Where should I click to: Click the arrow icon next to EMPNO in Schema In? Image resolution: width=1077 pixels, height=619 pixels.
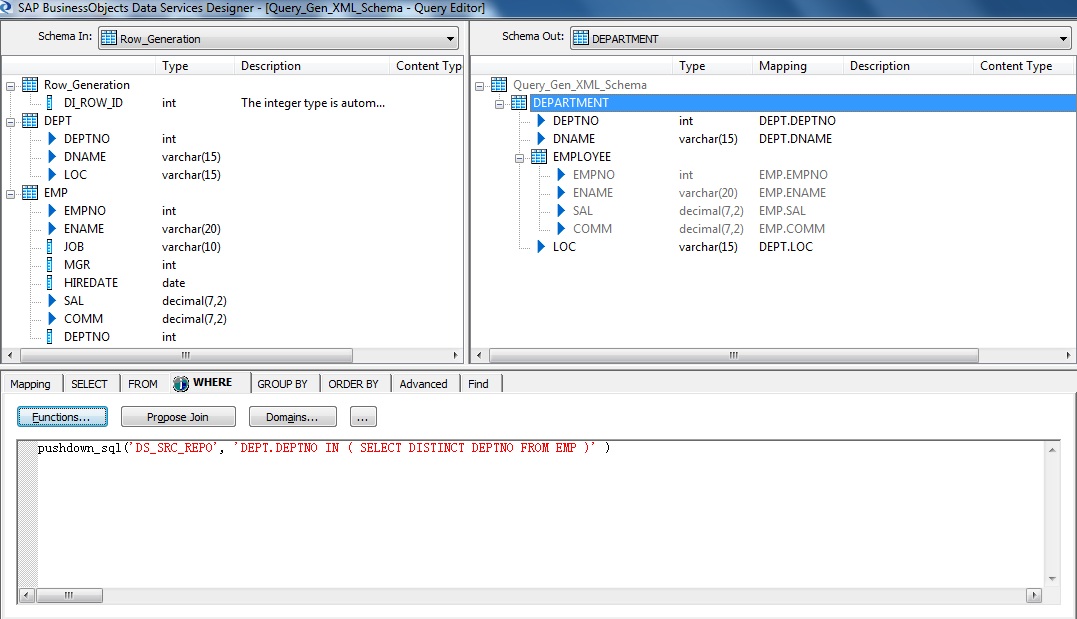[x=52, y=211]
